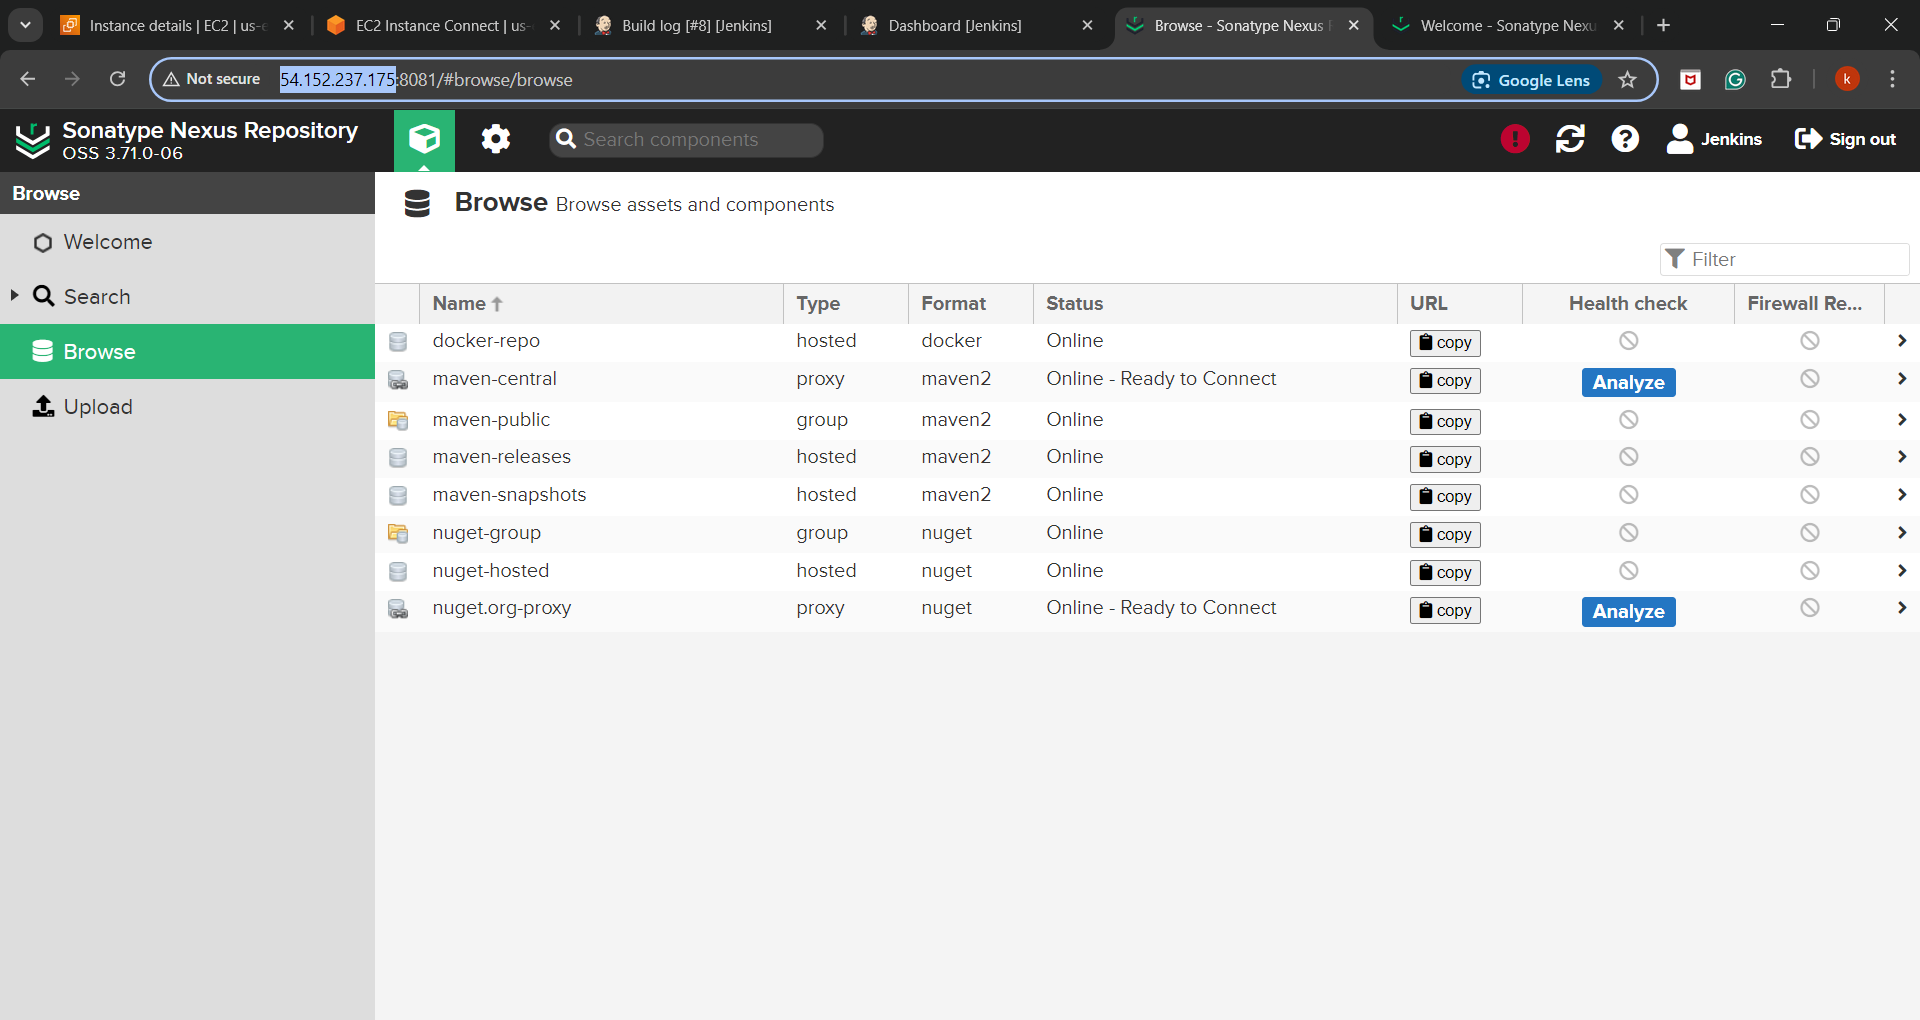Click Sign out link
Image resolution: width=1920 pixels, height=1020 pixels.
[1845, 139]
